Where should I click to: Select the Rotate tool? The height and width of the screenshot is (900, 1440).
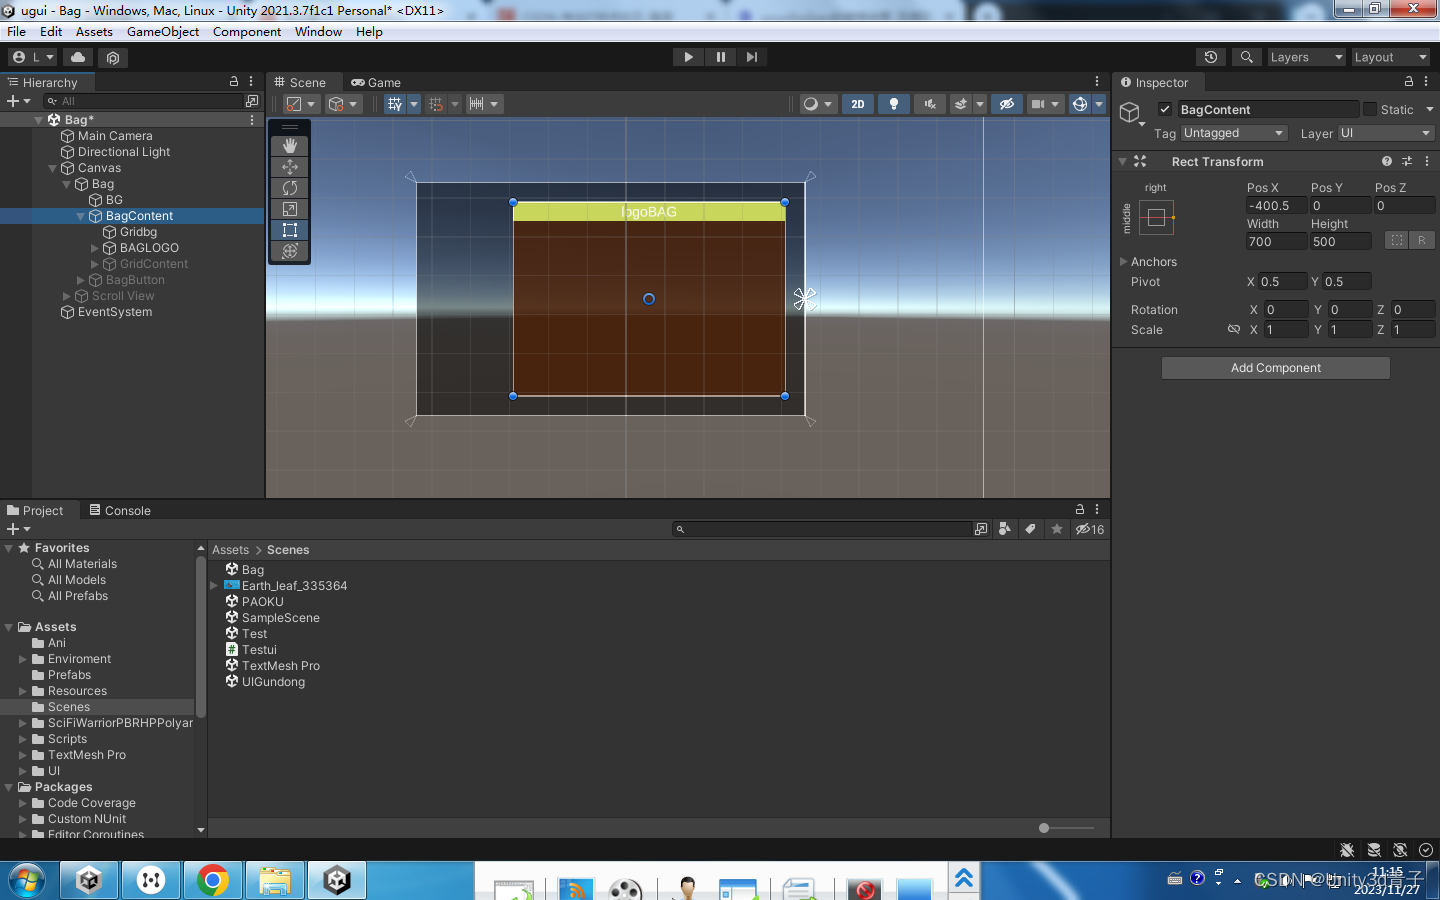pos(290,188)
